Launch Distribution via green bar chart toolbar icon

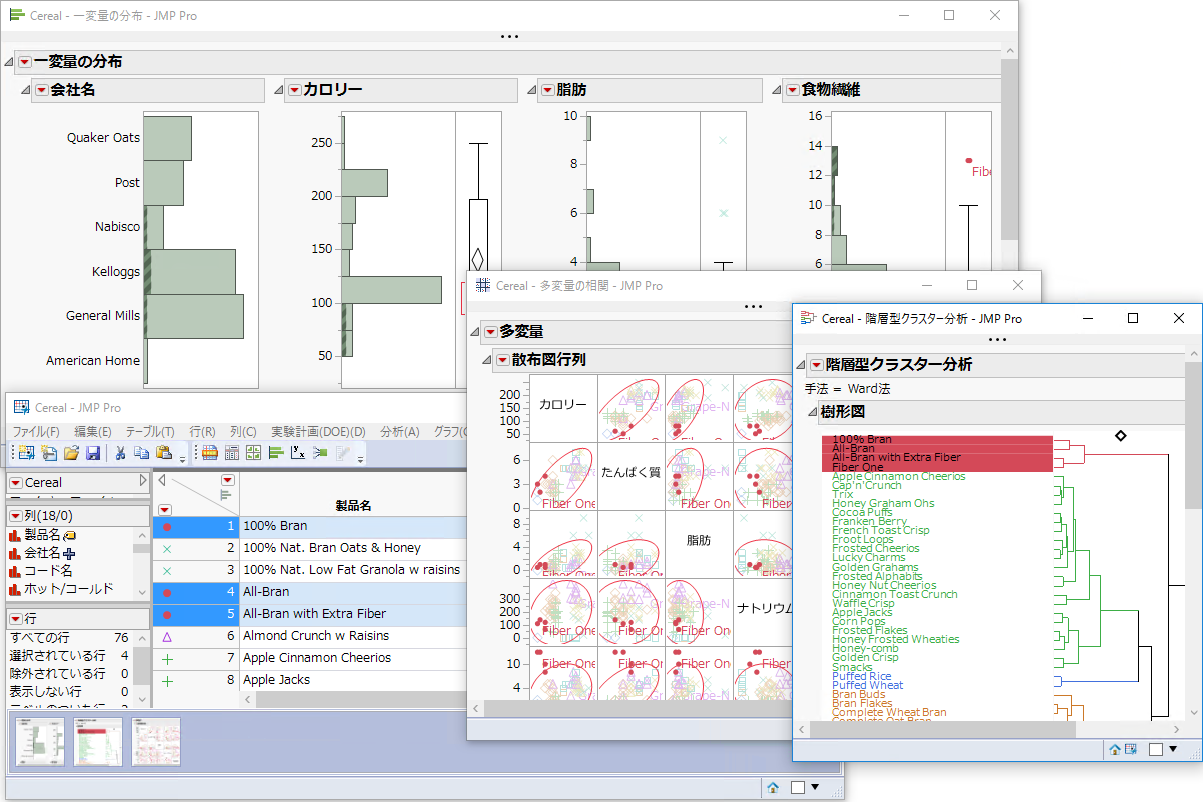pos(276,453)
